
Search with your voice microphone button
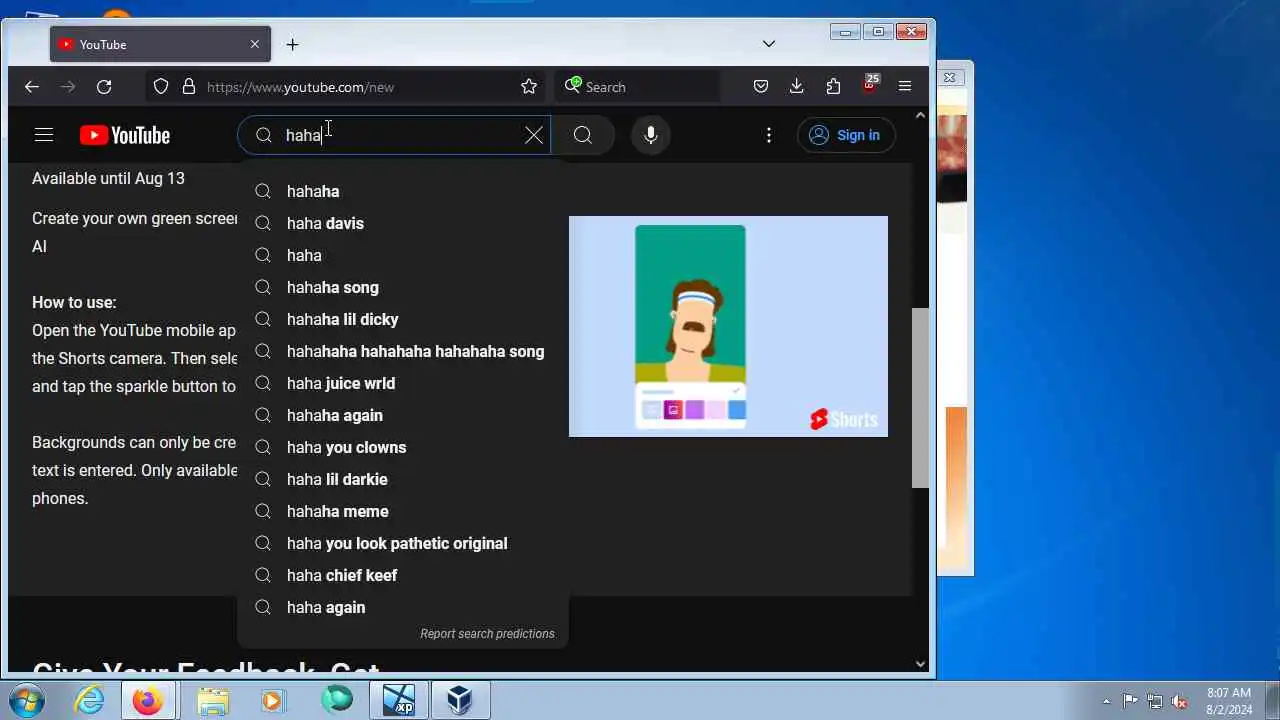[x=651, y=135]
